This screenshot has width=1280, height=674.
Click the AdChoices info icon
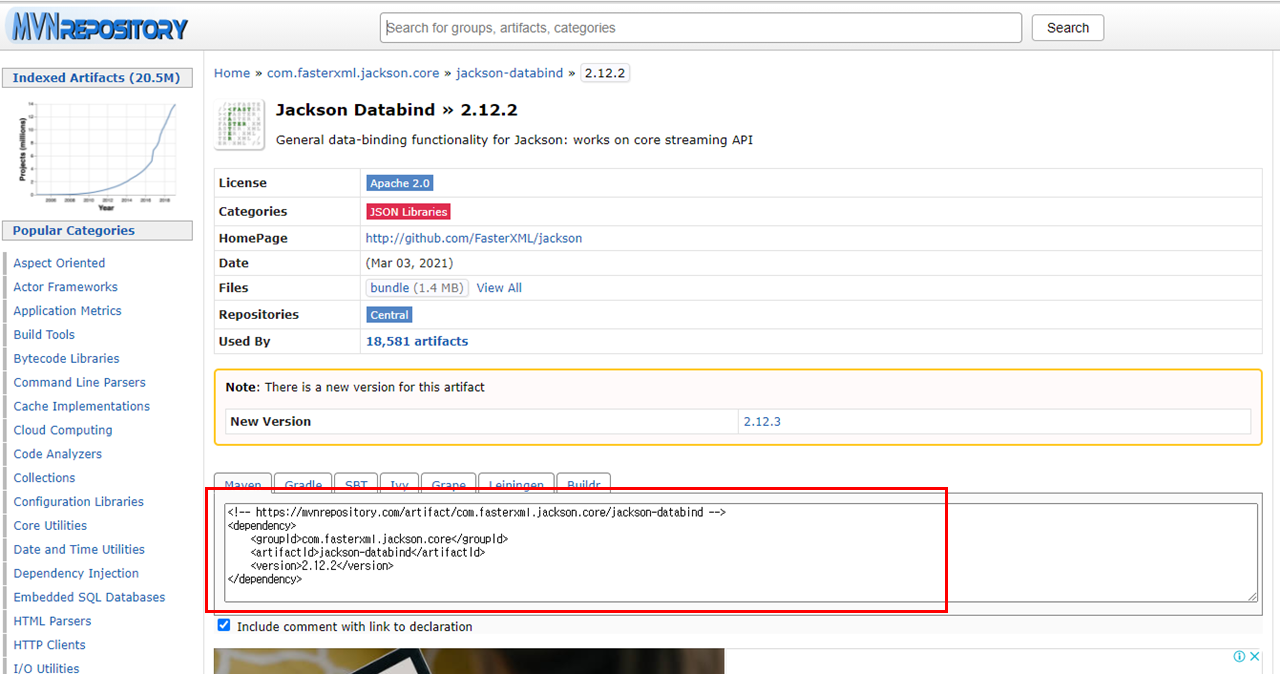tap(1239, 656)
